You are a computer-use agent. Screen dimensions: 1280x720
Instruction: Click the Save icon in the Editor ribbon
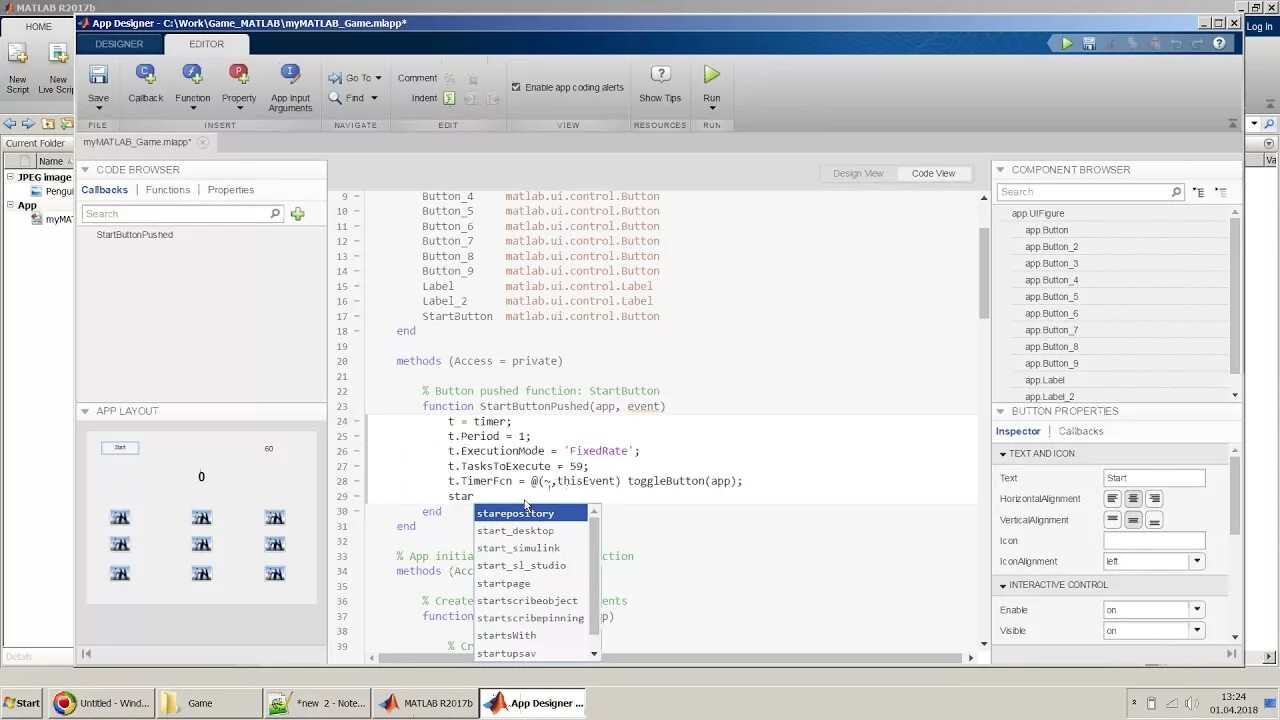click(98, 75)
